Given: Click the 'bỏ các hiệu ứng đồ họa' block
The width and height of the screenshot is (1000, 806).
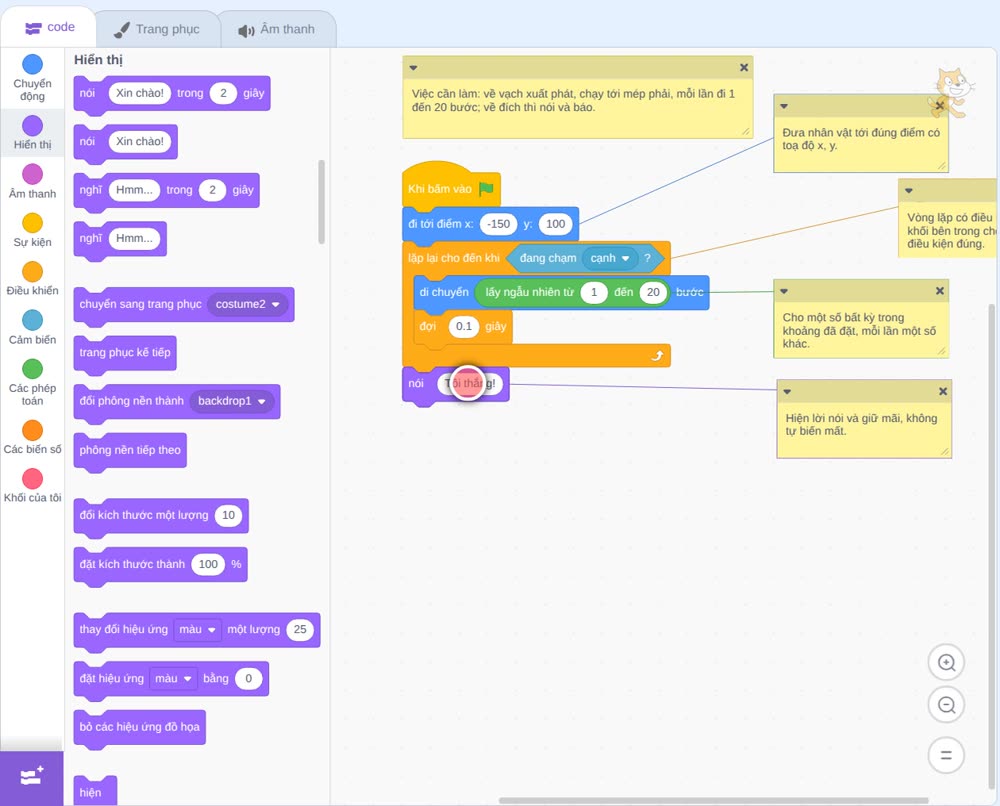Looking at the screenshot, I should (140, 727).
